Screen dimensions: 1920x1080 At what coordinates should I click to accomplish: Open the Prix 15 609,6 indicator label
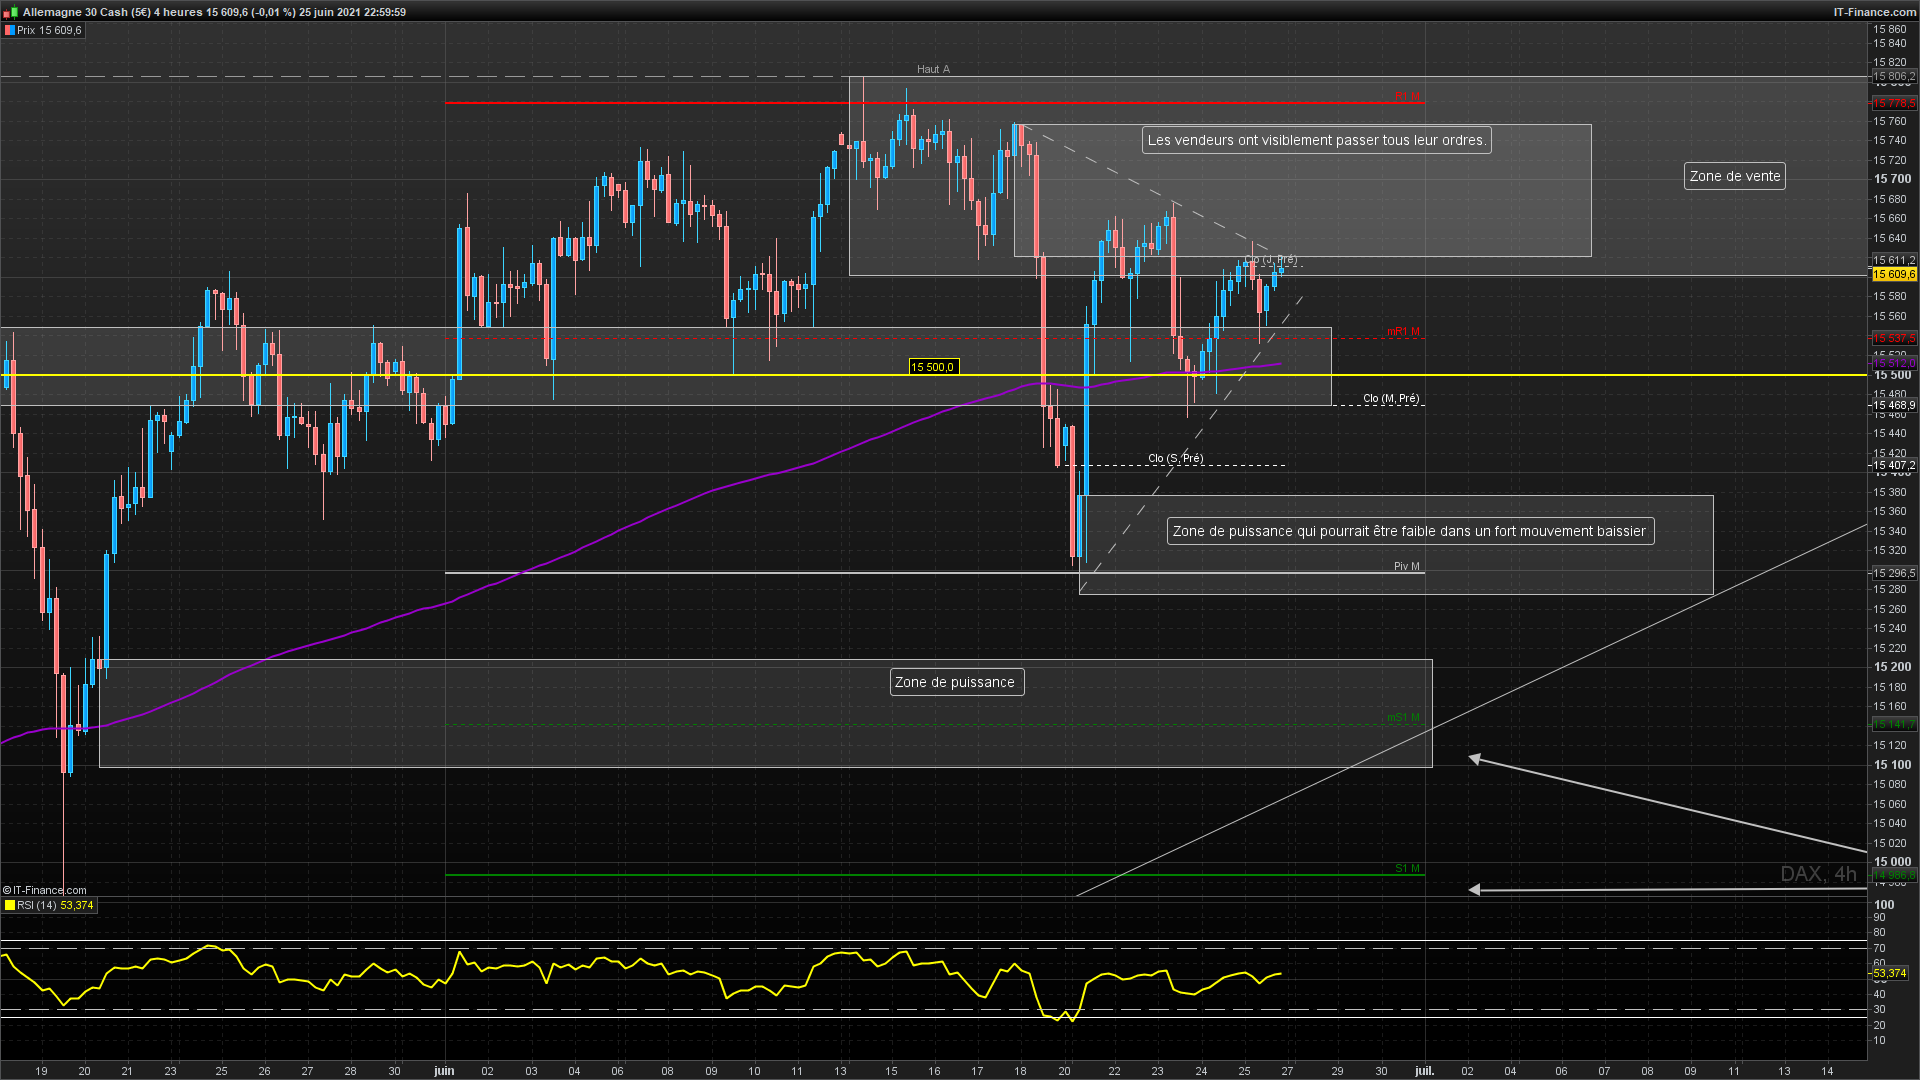pyautogui.click(x=49, y=31)
